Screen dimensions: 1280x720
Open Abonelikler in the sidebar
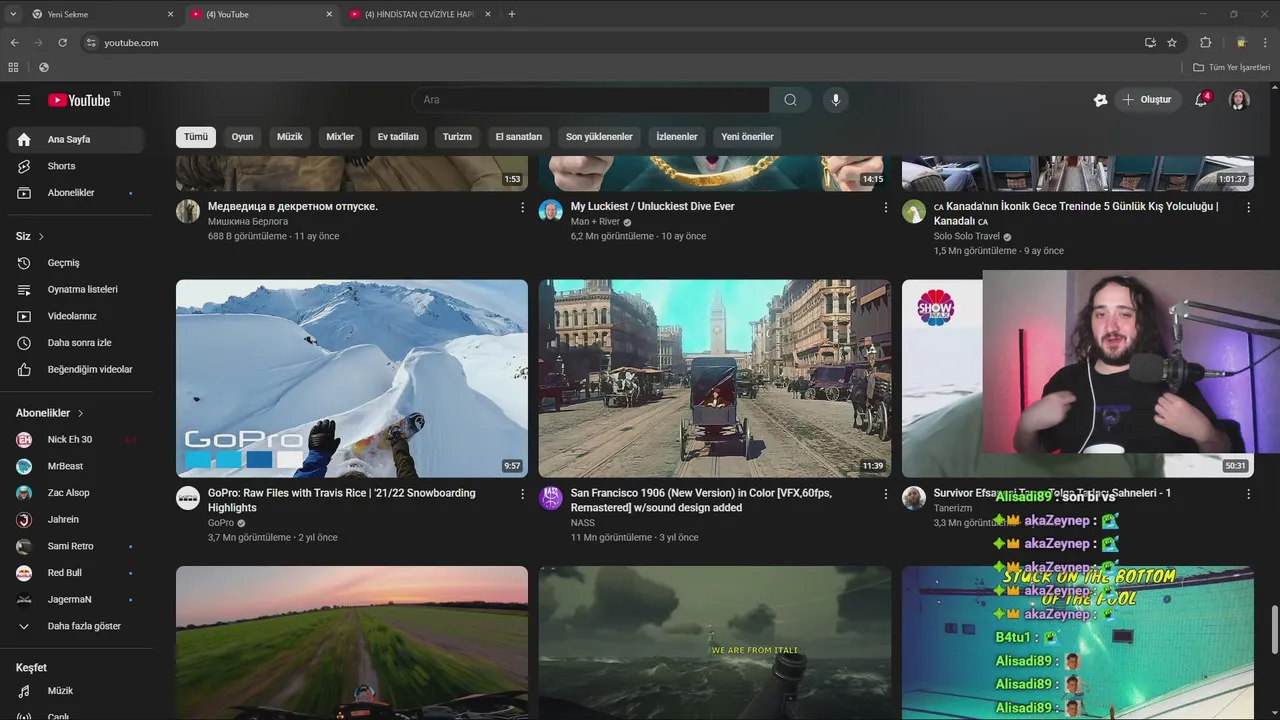tap(76, 192)
